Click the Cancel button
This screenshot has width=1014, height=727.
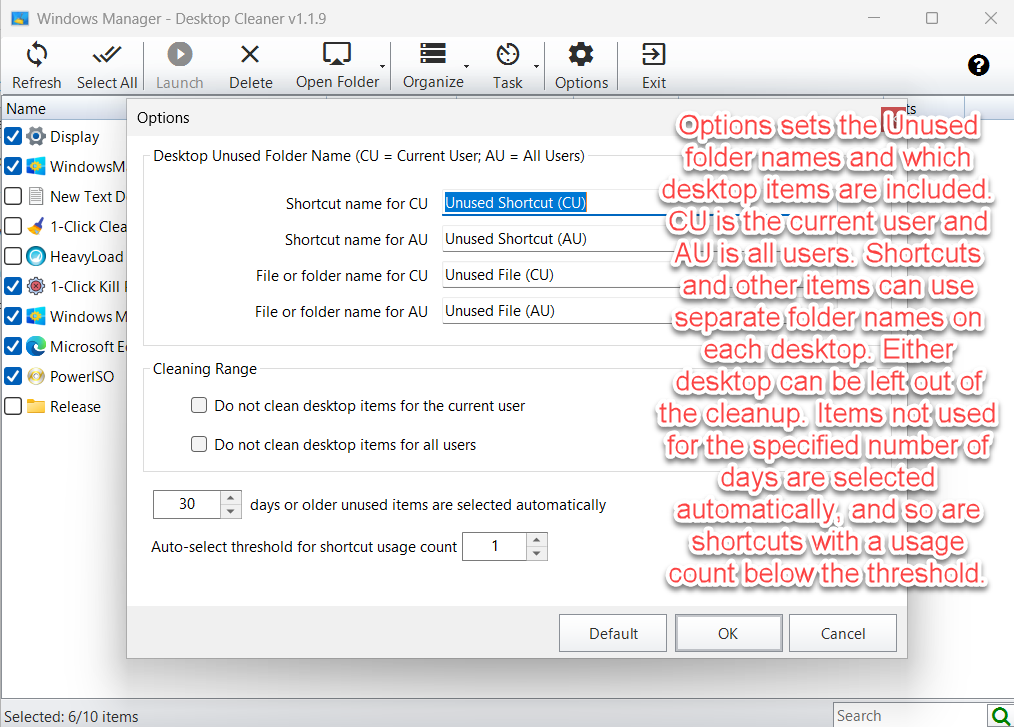(843, 633)
